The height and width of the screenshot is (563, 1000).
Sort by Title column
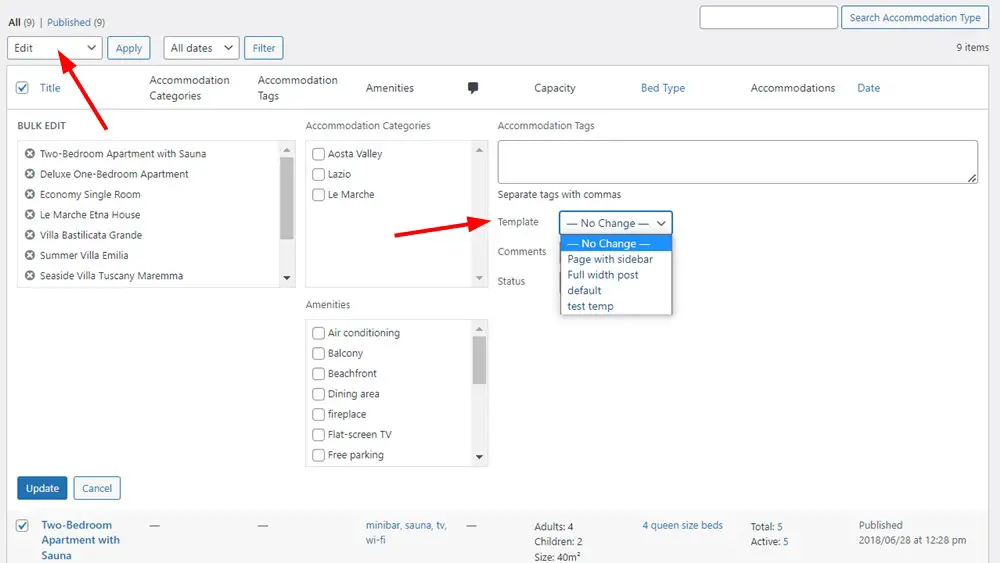coord(50,88)
